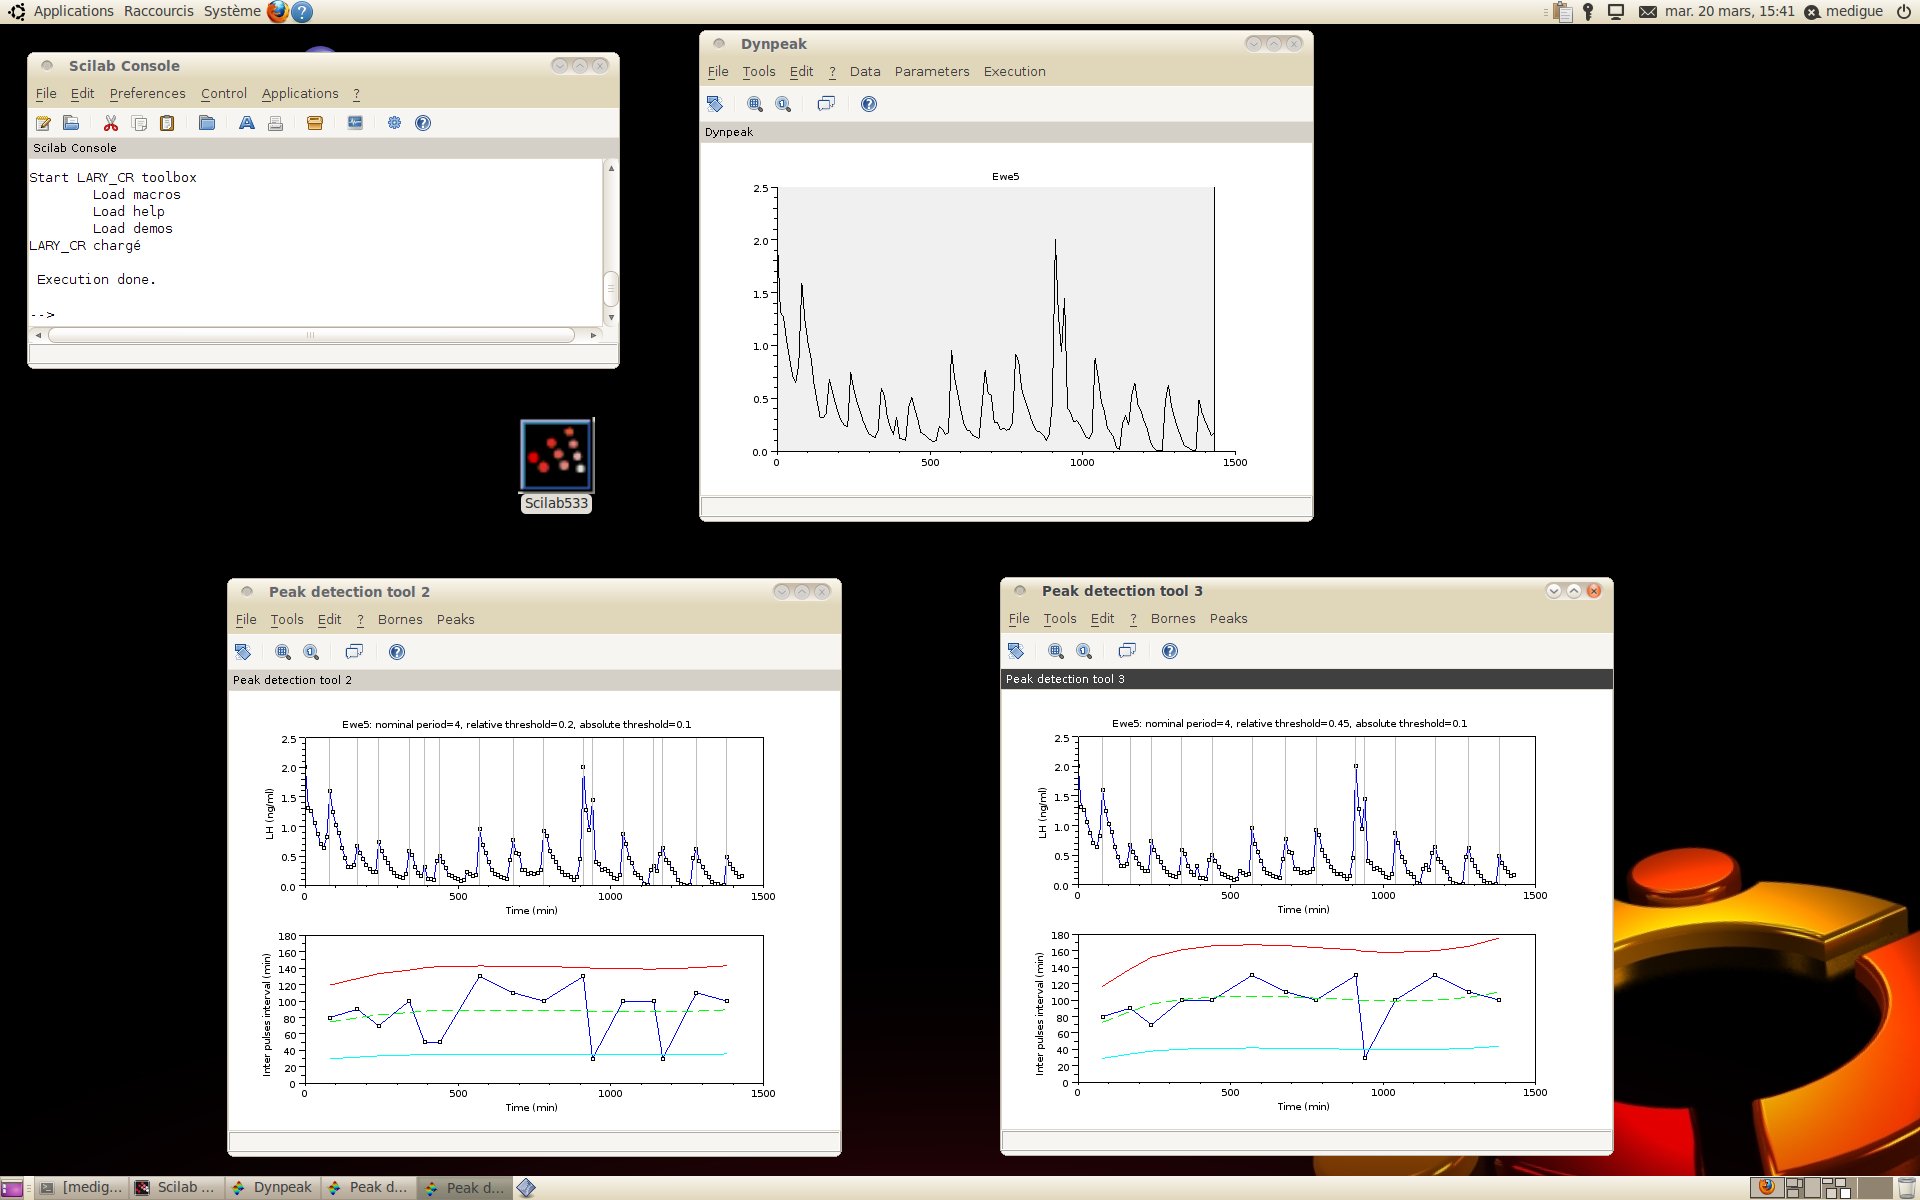Screen dimensions: 1920x1200
Task: Open Peaks menu in Peak detection tool 2
Action: 455,620
